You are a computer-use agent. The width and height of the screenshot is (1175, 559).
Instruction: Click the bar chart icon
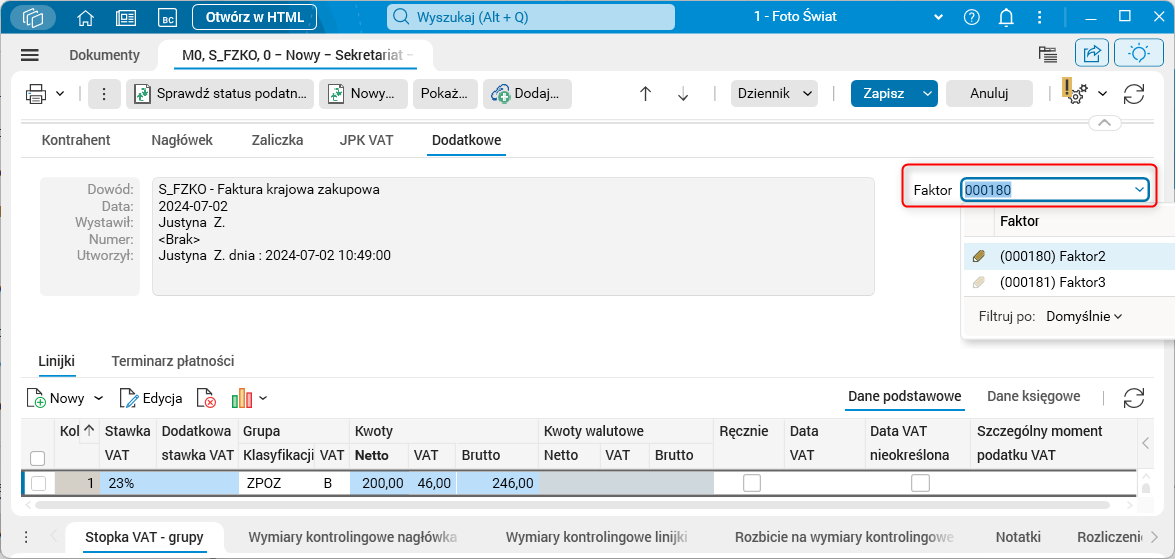coord(241,398)
